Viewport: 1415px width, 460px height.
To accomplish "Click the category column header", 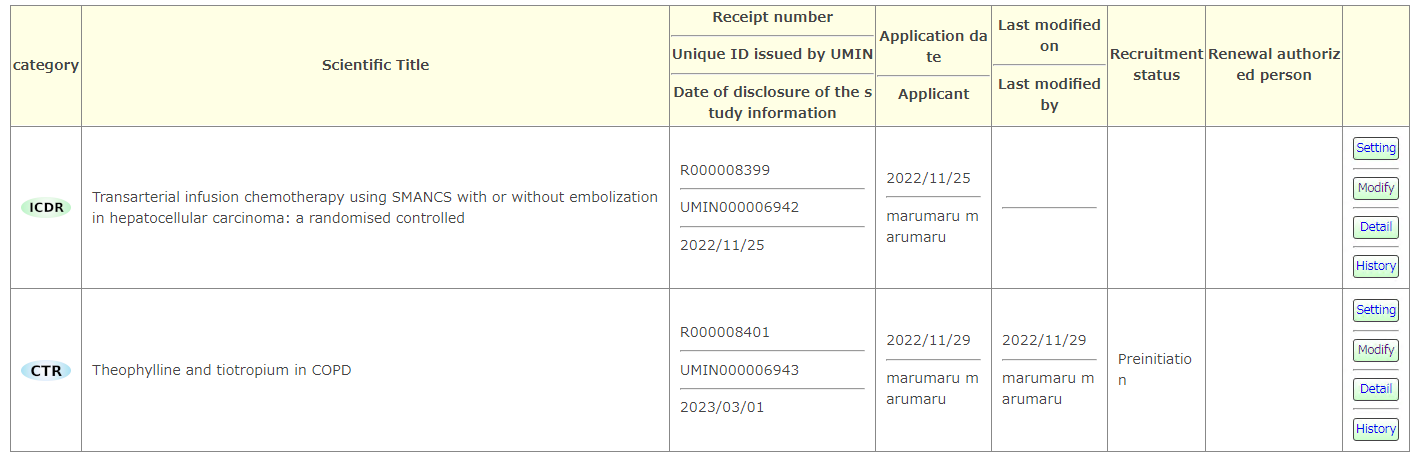I will pos(46,65).
